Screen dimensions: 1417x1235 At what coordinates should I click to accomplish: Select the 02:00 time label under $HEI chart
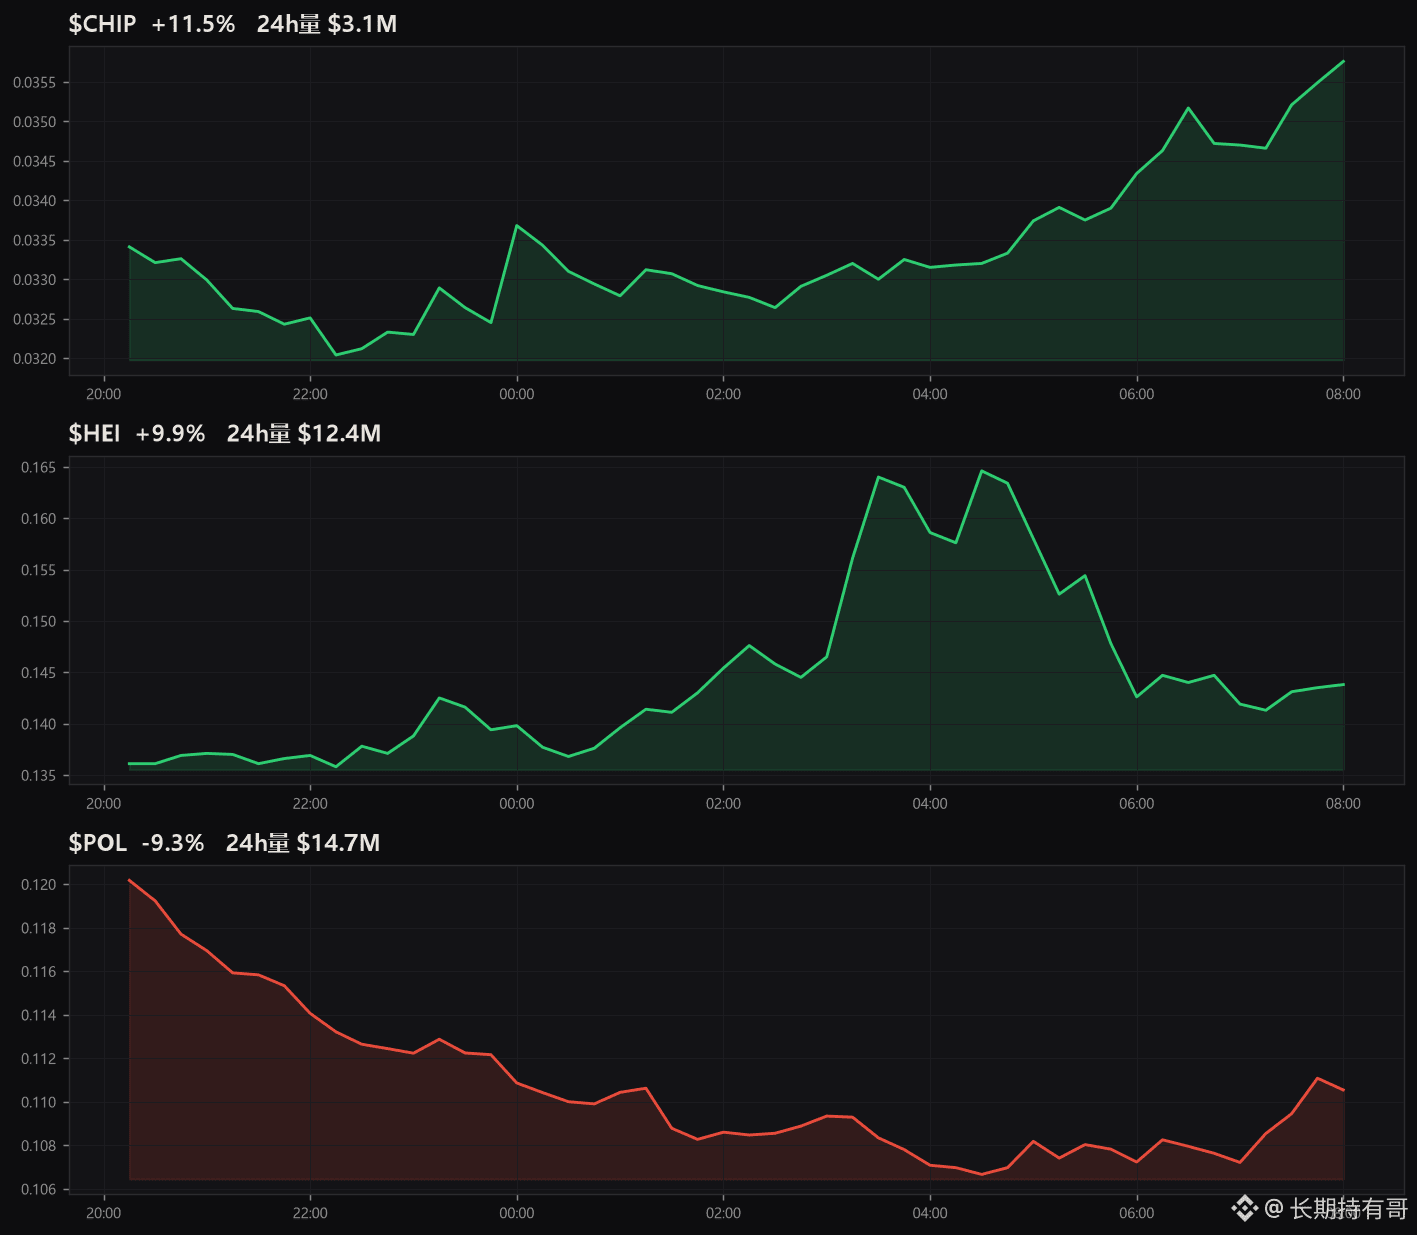click(x=724, y=804)
